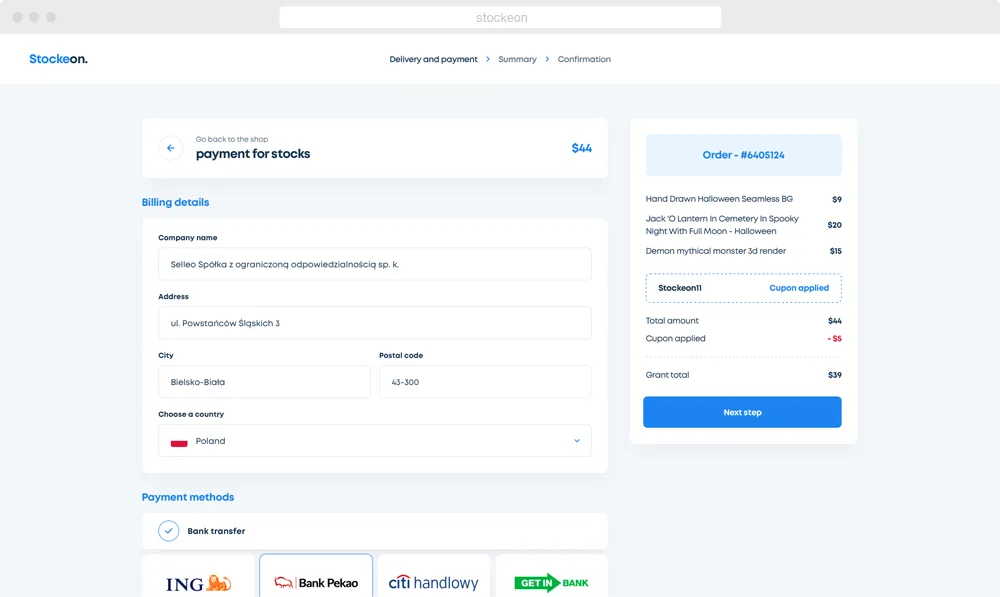Edit the Address field
The height and width of the screenshot is (597, 1000).
click(374, 323)
